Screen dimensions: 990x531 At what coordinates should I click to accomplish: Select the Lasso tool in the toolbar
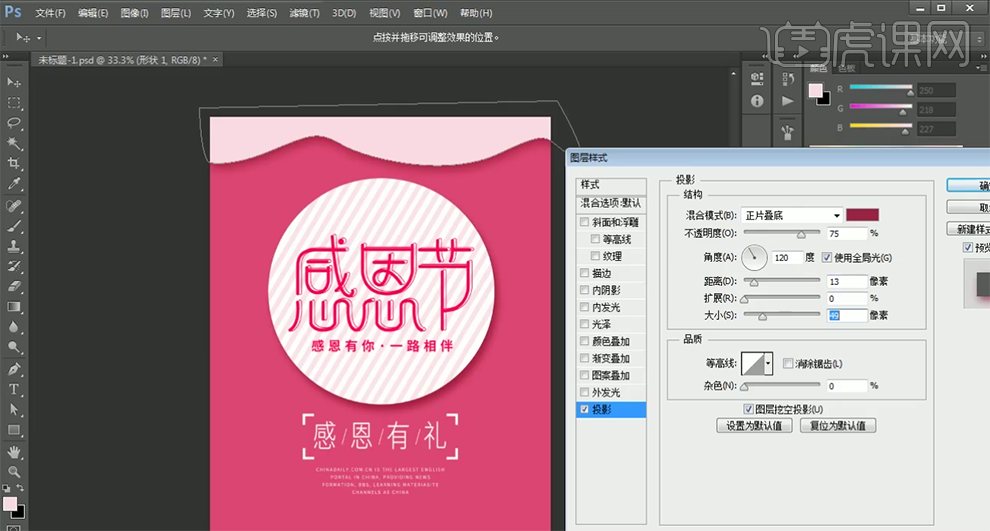click(x=14, y=123)
